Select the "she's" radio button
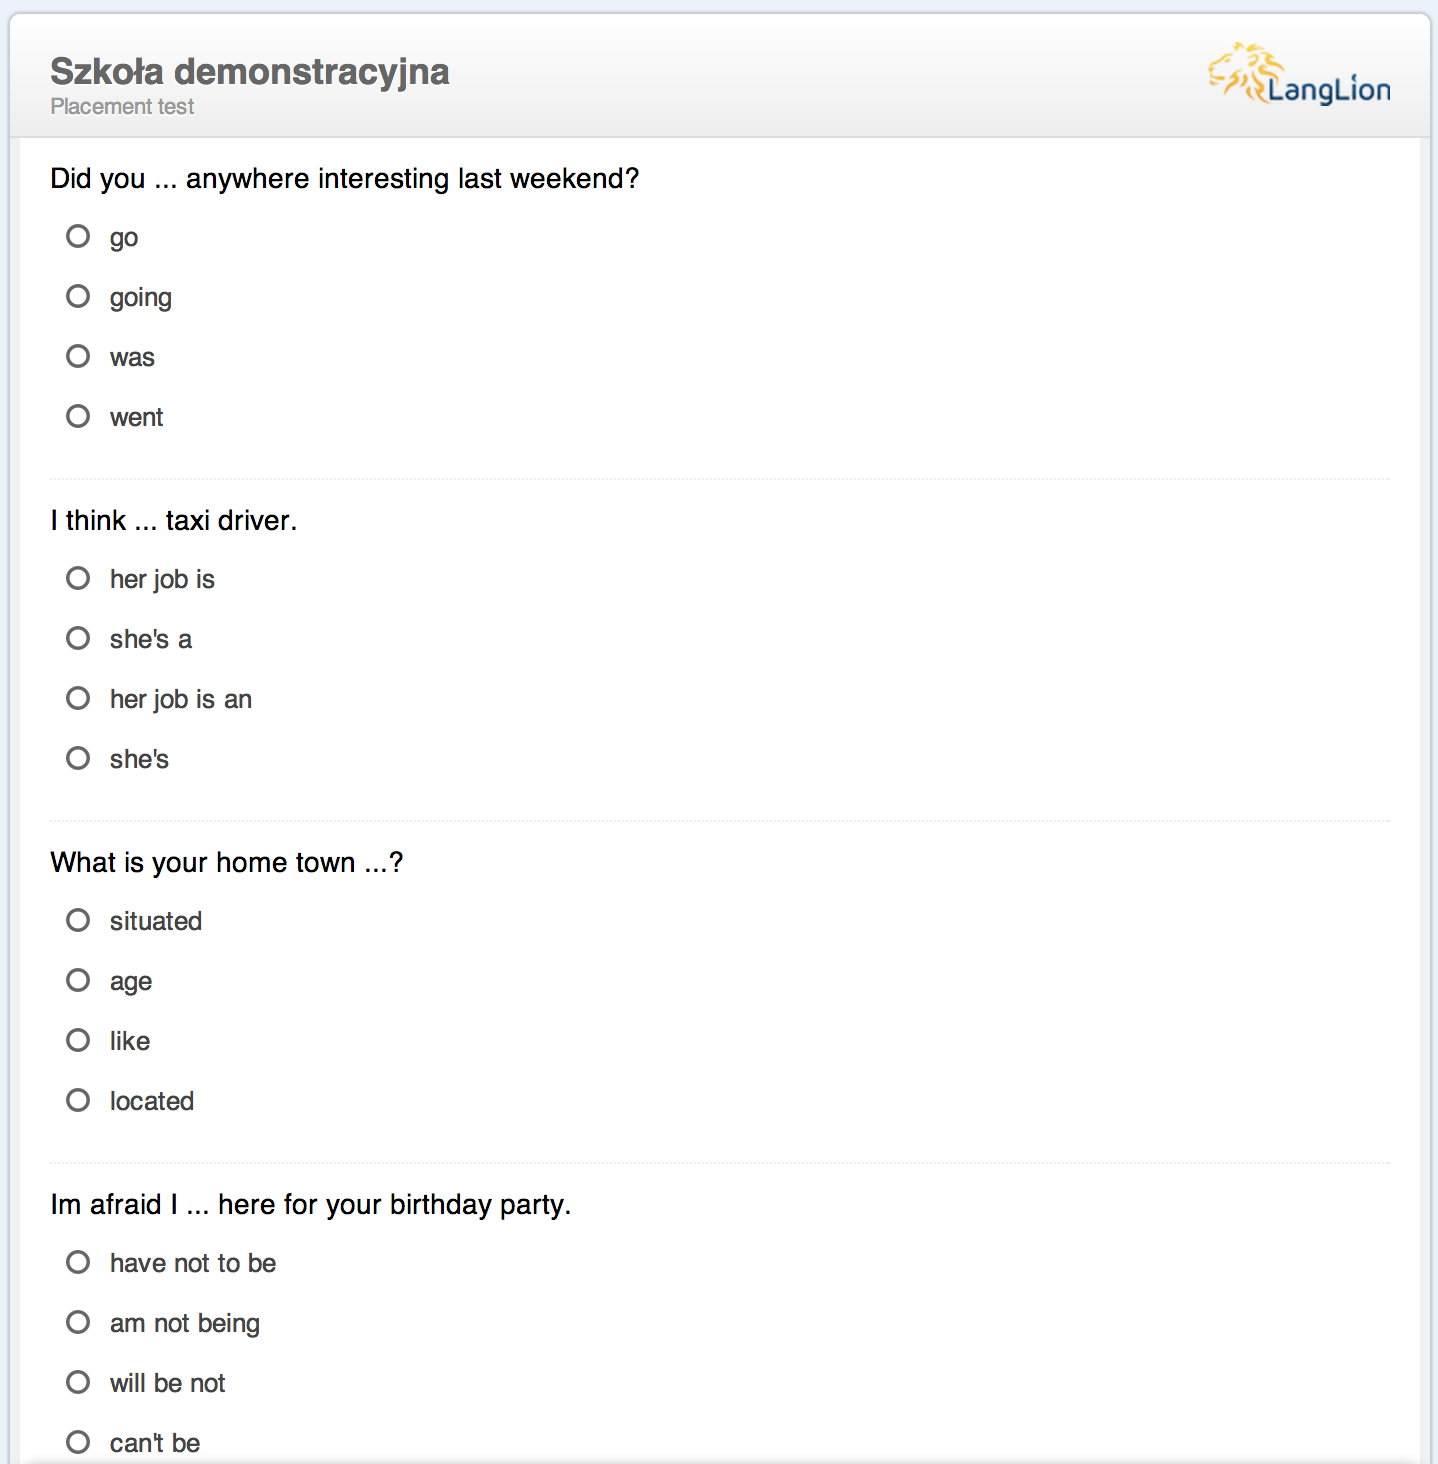1438x1464 pixels. click(x=78, y=759)
